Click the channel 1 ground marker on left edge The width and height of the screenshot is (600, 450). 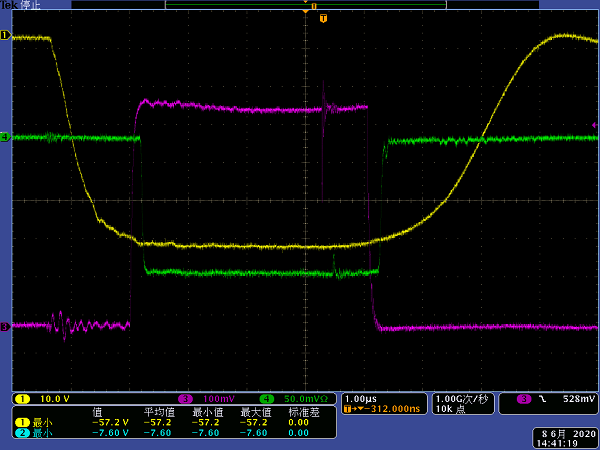[x=5, y=36]
